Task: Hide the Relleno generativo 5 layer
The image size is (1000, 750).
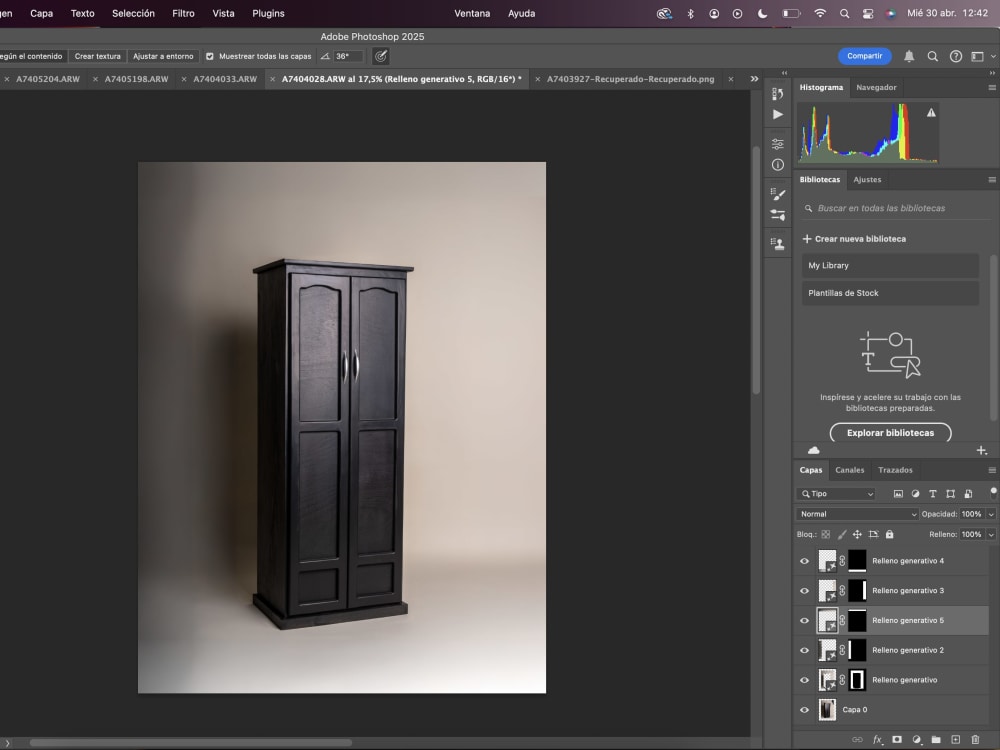Action: pyautogui.click(x=804, y=621)
